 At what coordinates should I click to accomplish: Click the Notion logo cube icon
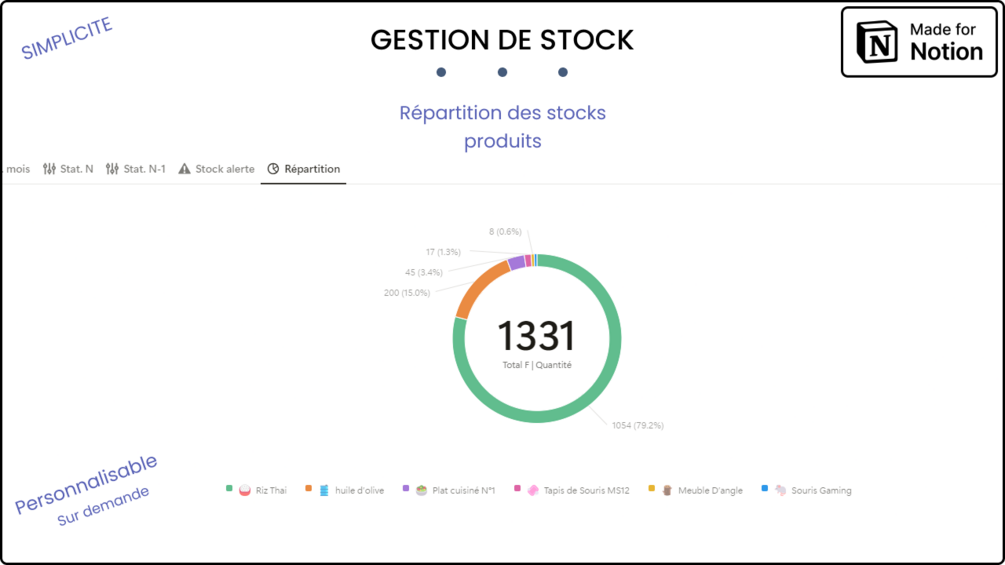point(878,42)
